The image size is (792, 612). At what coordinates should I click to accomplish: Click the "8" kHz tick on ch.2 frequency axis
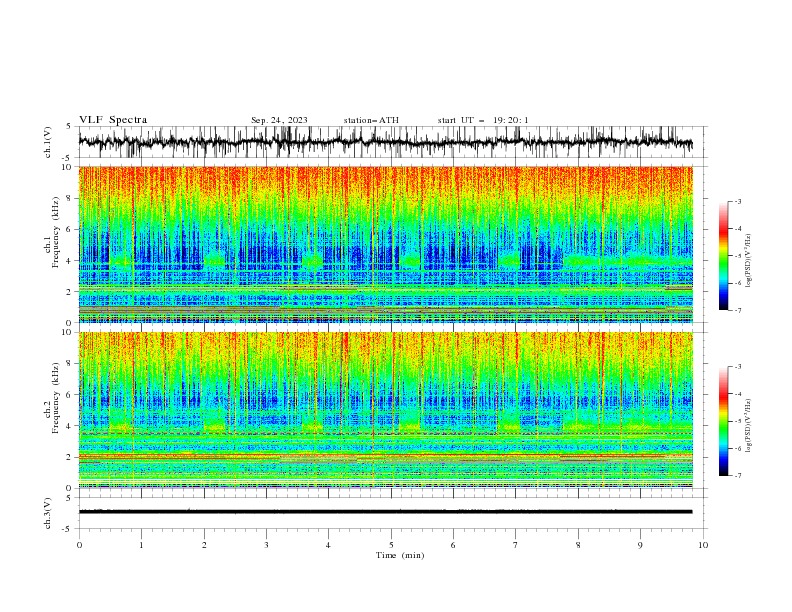point(69,364)
